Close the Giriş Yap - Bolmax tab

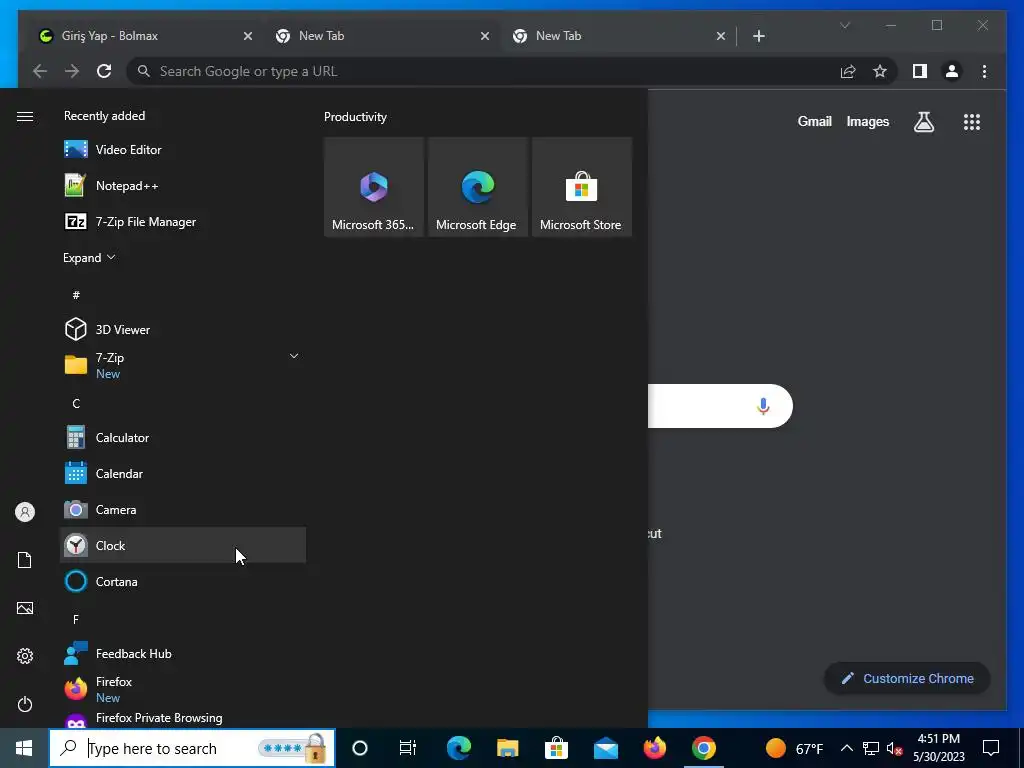click(x=248, y=36)
